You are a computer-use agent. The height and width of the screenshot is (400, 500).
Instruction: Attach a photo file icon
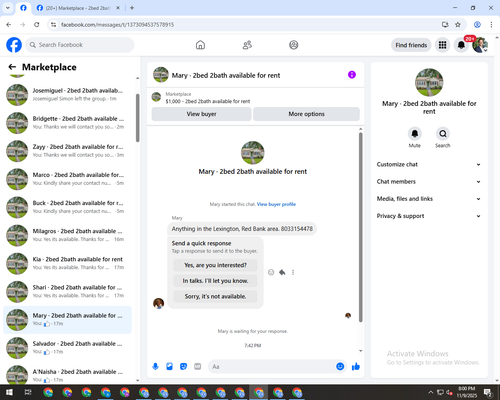coord(169,367)
